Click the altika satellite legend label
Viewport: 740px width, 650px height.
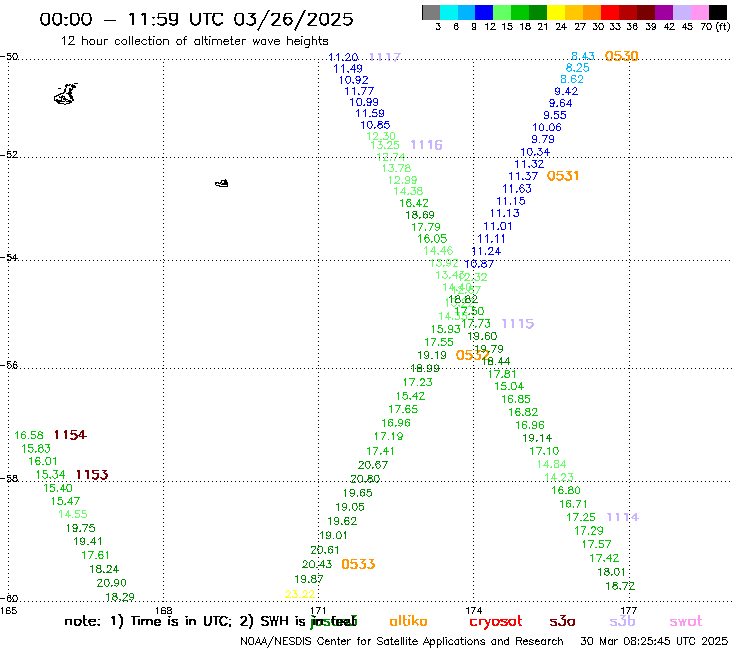408,621
